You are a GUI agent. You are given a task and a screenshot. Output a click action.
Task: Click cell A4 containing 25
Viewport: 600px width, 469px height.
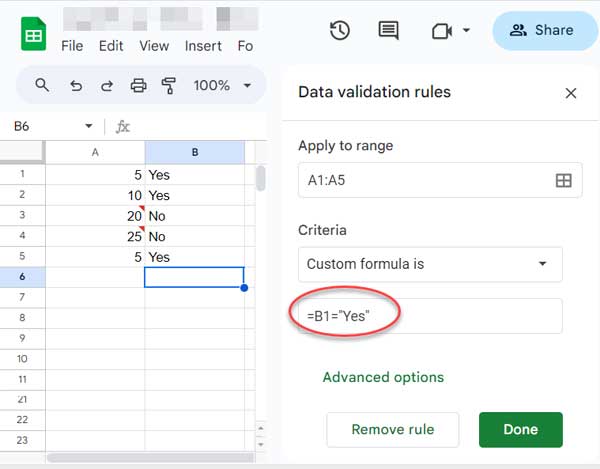point(95,236)
